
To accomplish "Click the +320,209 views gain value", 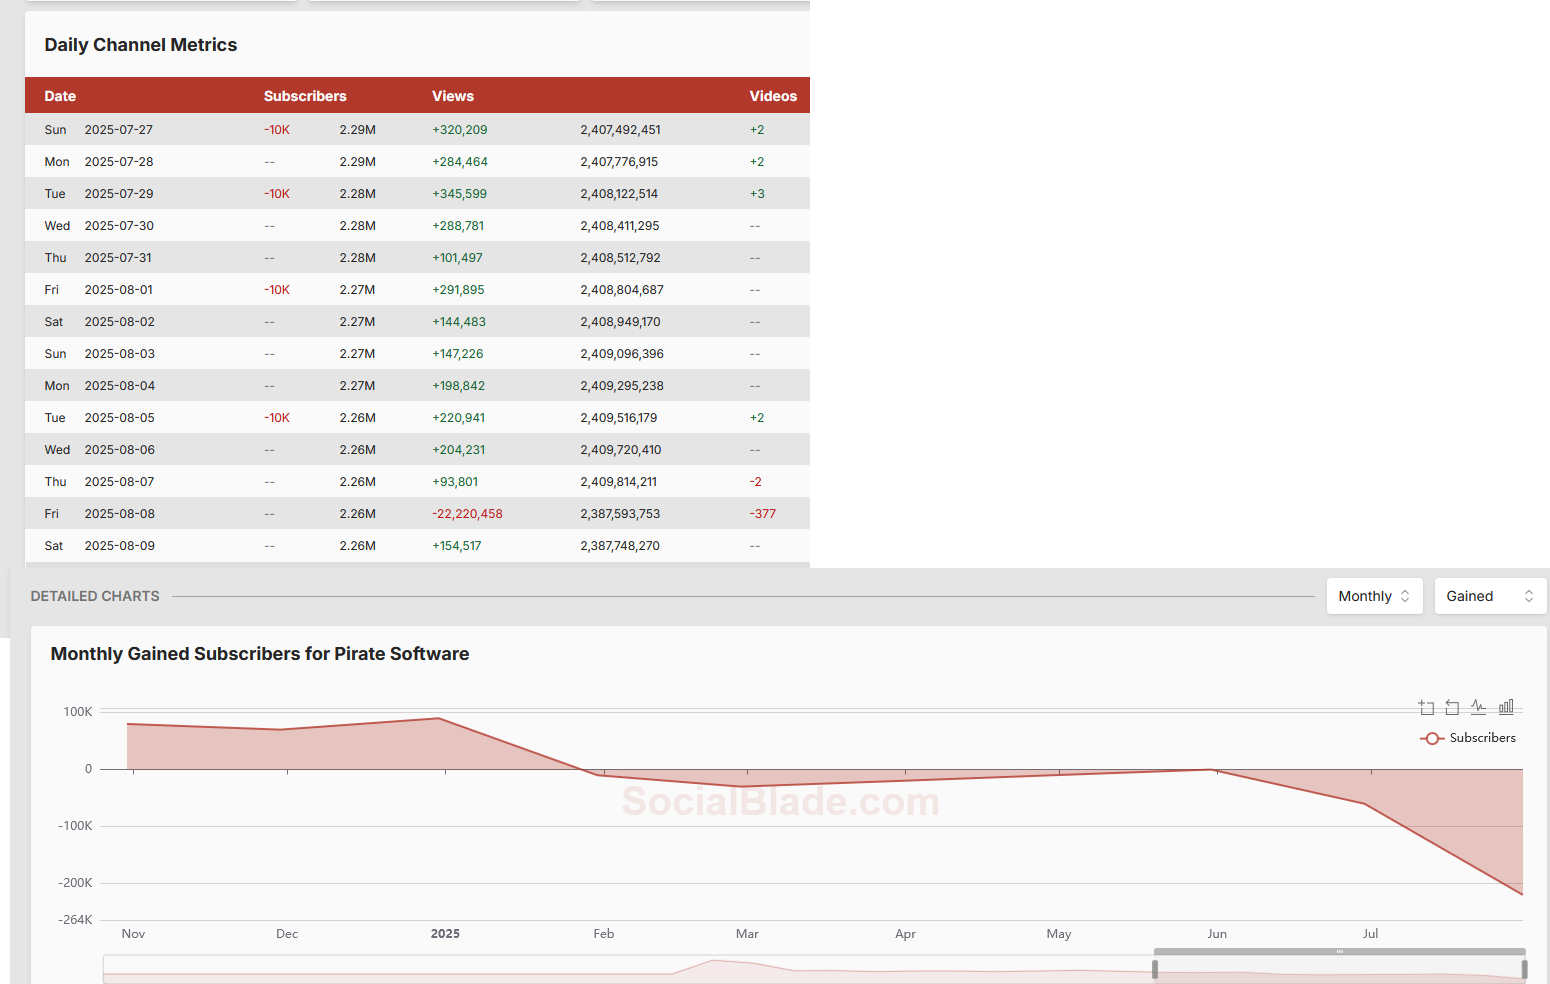I will (460, 130).
